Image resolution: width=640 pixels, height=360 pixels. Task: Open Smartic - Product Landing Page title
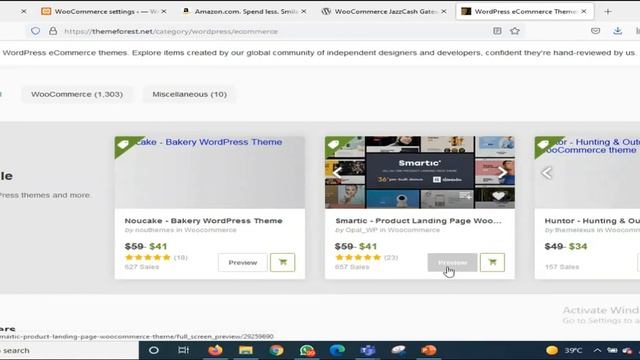click(418, 221)
